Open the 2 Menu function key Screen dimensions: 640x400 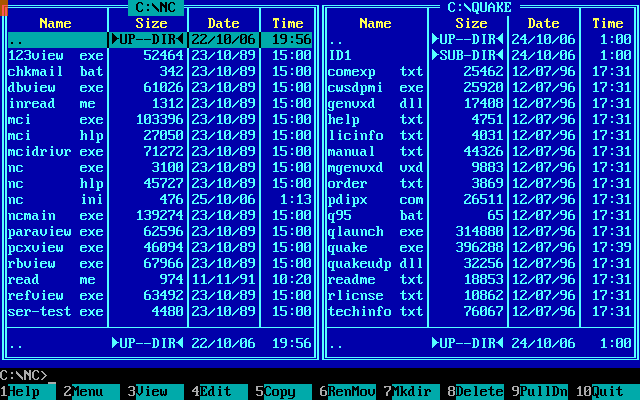[x=91, y=392]
